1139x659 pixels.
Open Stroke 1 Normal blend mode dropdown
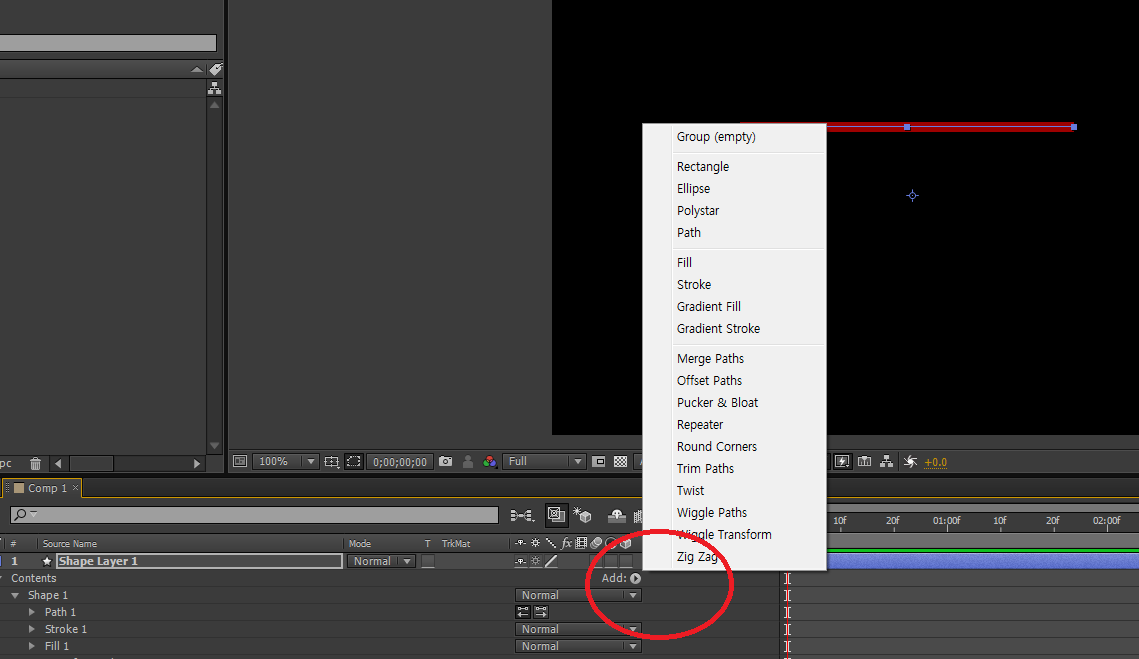578,629
